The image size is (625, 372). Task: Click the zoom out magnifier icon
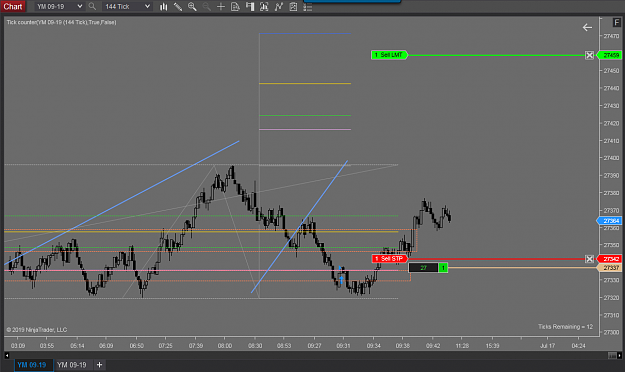point(206,6)
